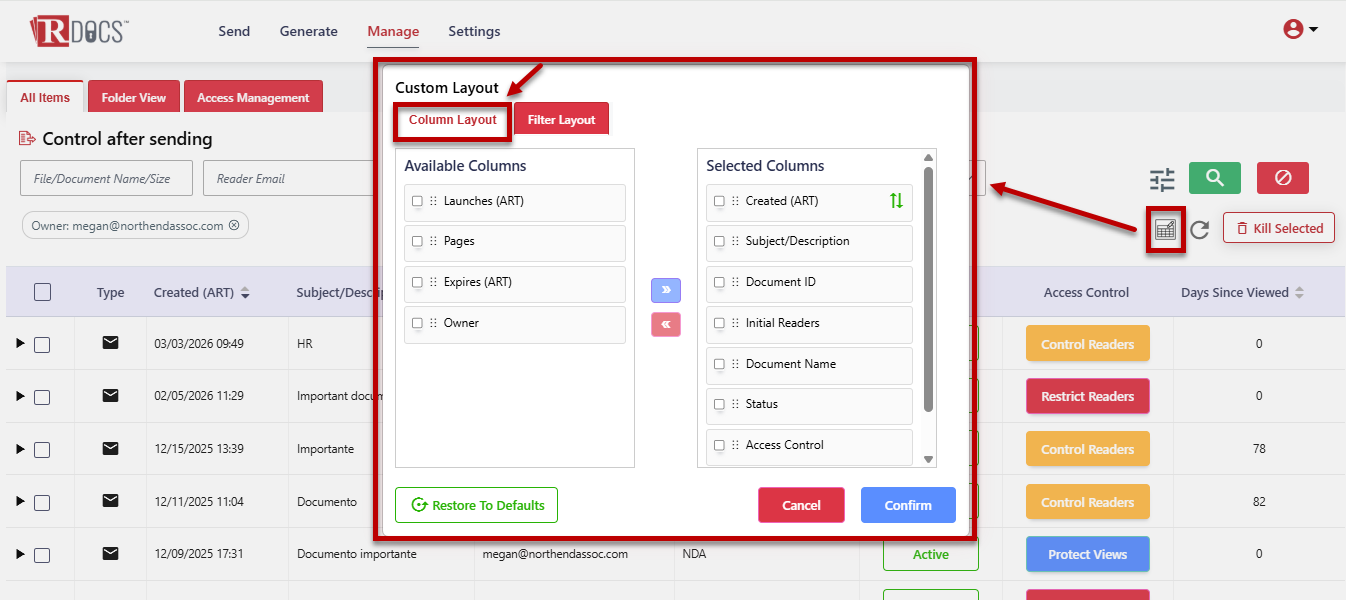
Task: Move columns left with red double-arrow button
Action: tap(666, 324)
